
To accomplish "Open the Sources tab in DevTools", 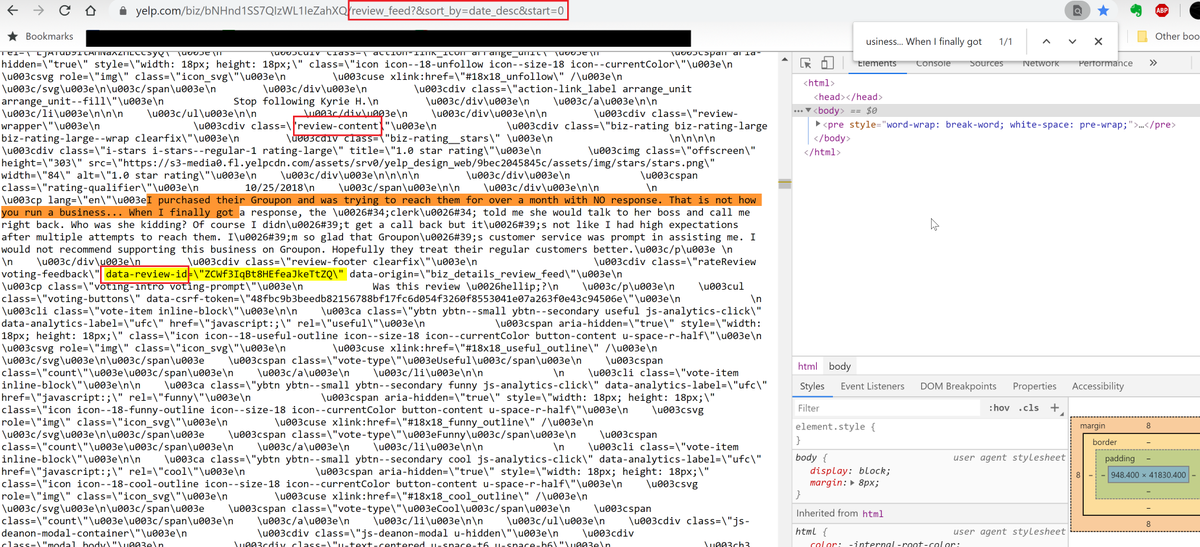I will 986,62.
